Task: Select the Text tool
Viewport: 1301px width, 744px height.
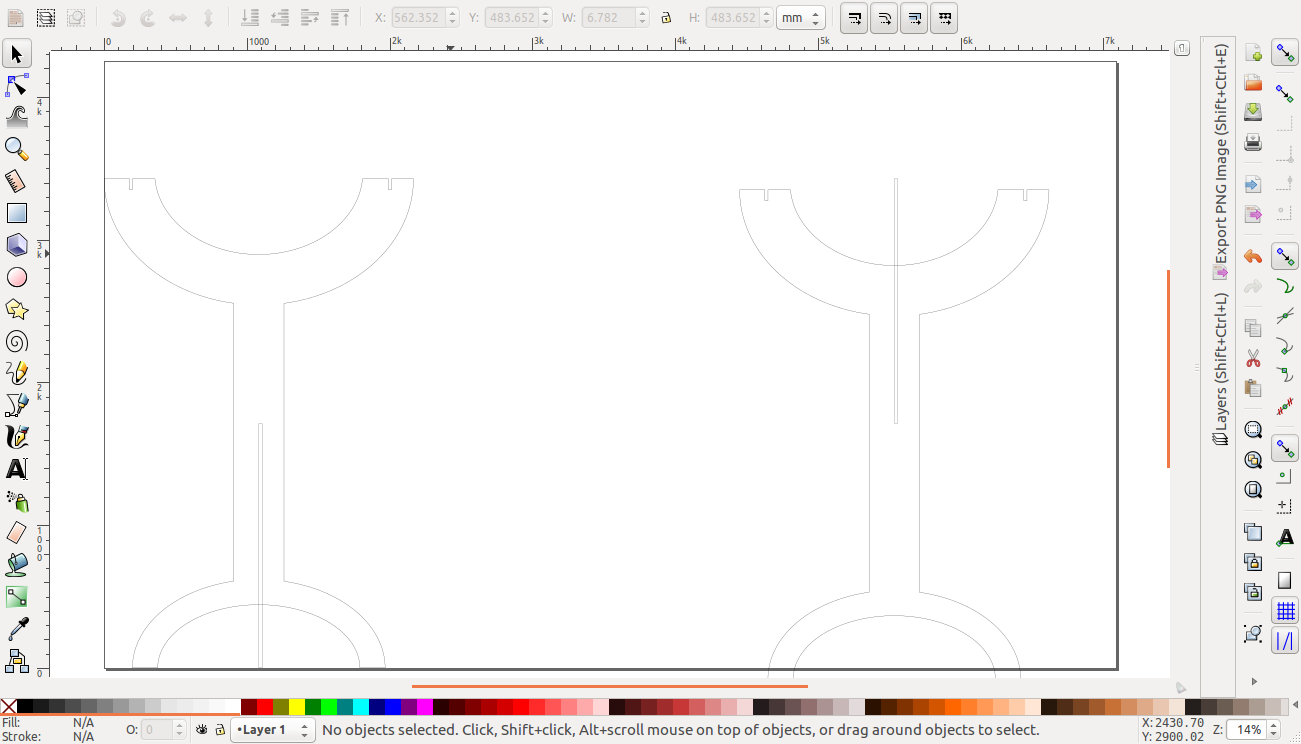Action: [17, 469]
